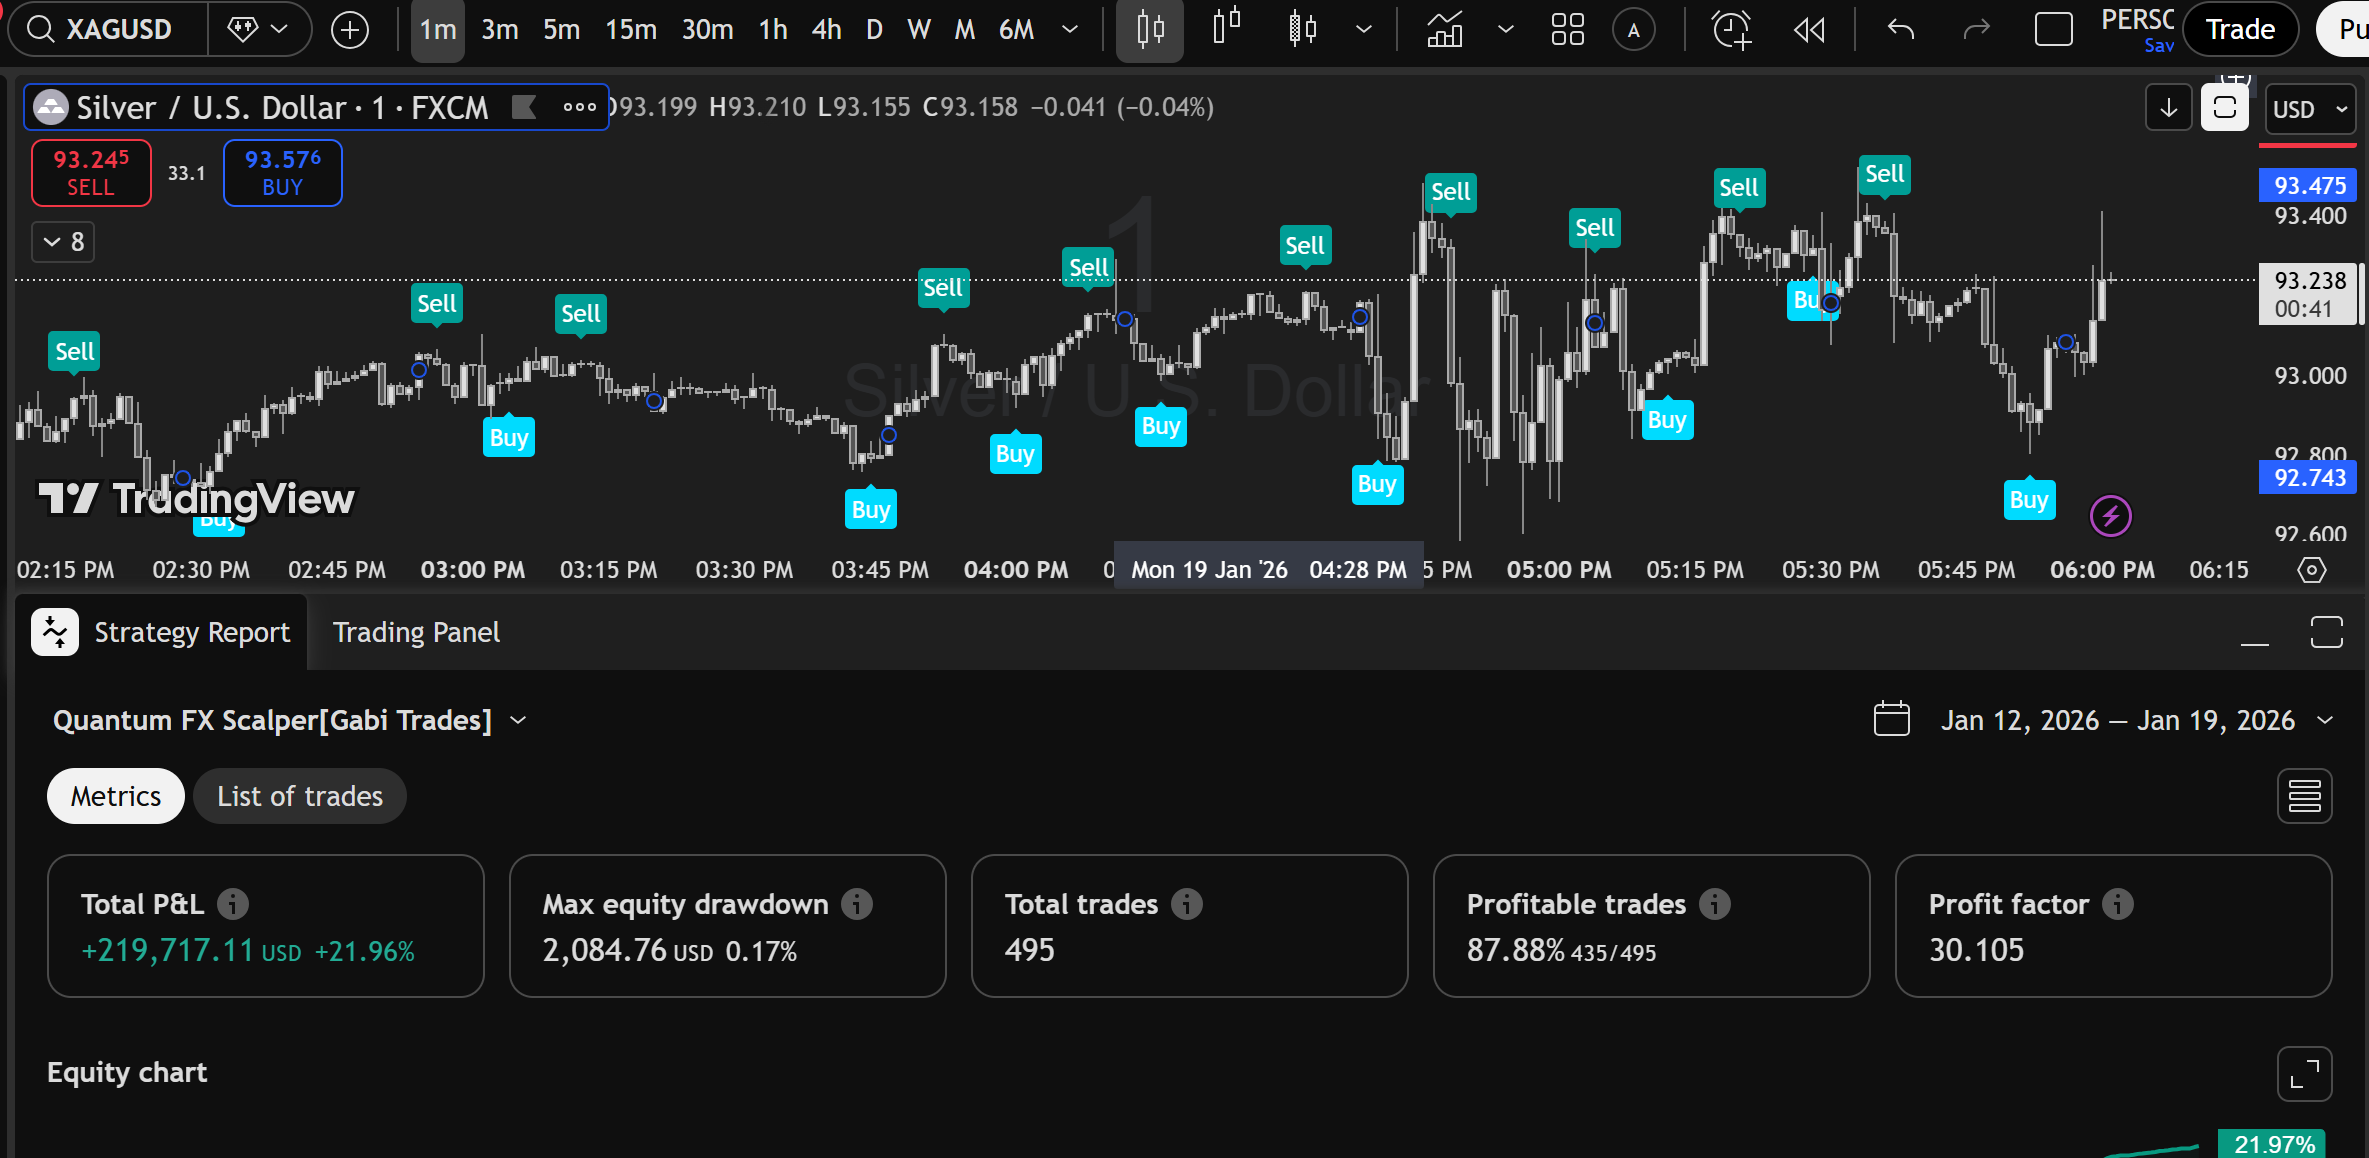Show info for Profitable trades
The height and width of the screenshot is (1158, 2369).
coord(1715,904)
